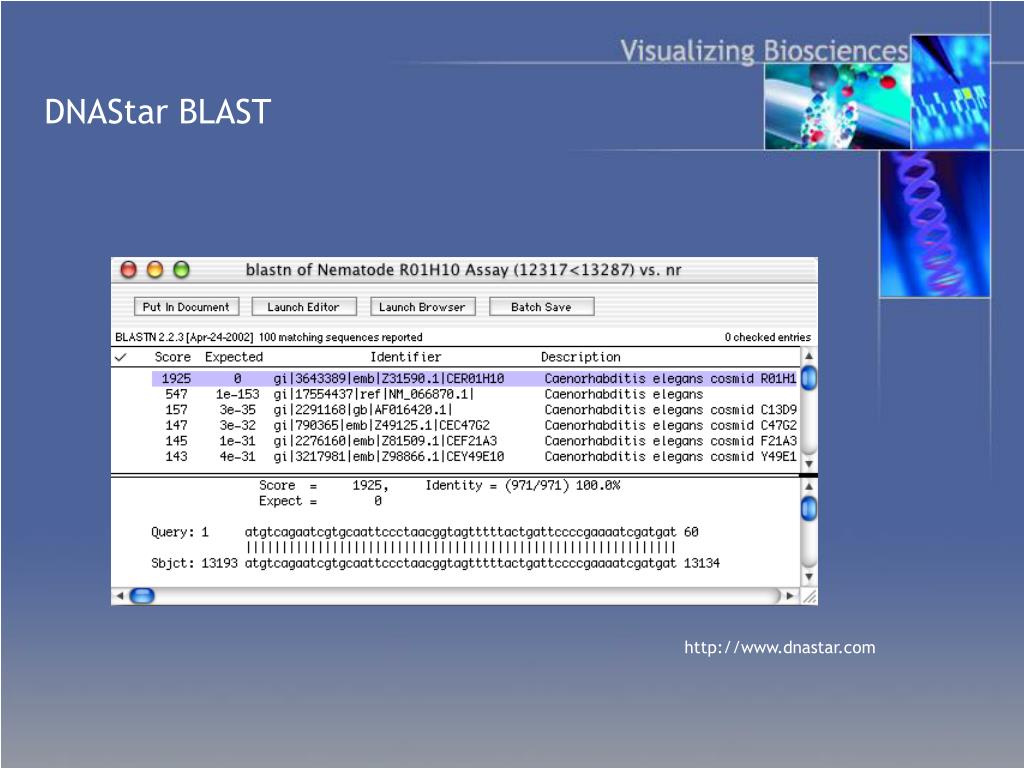
Task: Sort results by the Score column header
Action: (172, 357)
